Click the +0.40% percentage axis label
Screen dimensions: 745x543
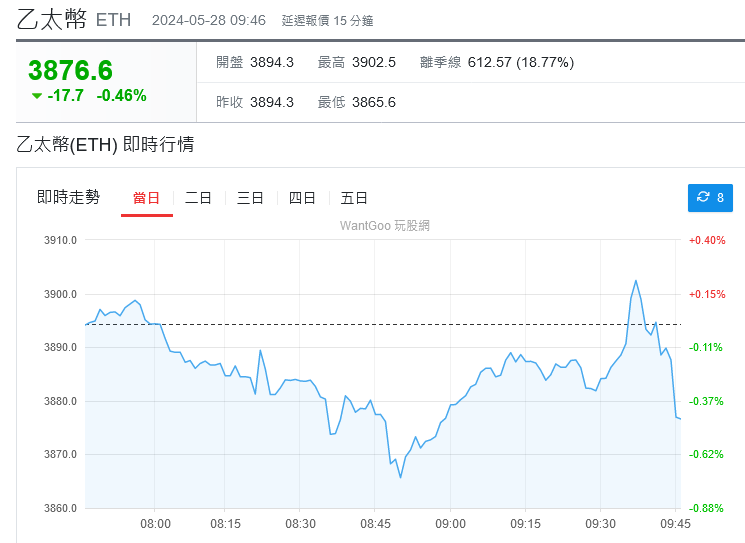[706, 240]
